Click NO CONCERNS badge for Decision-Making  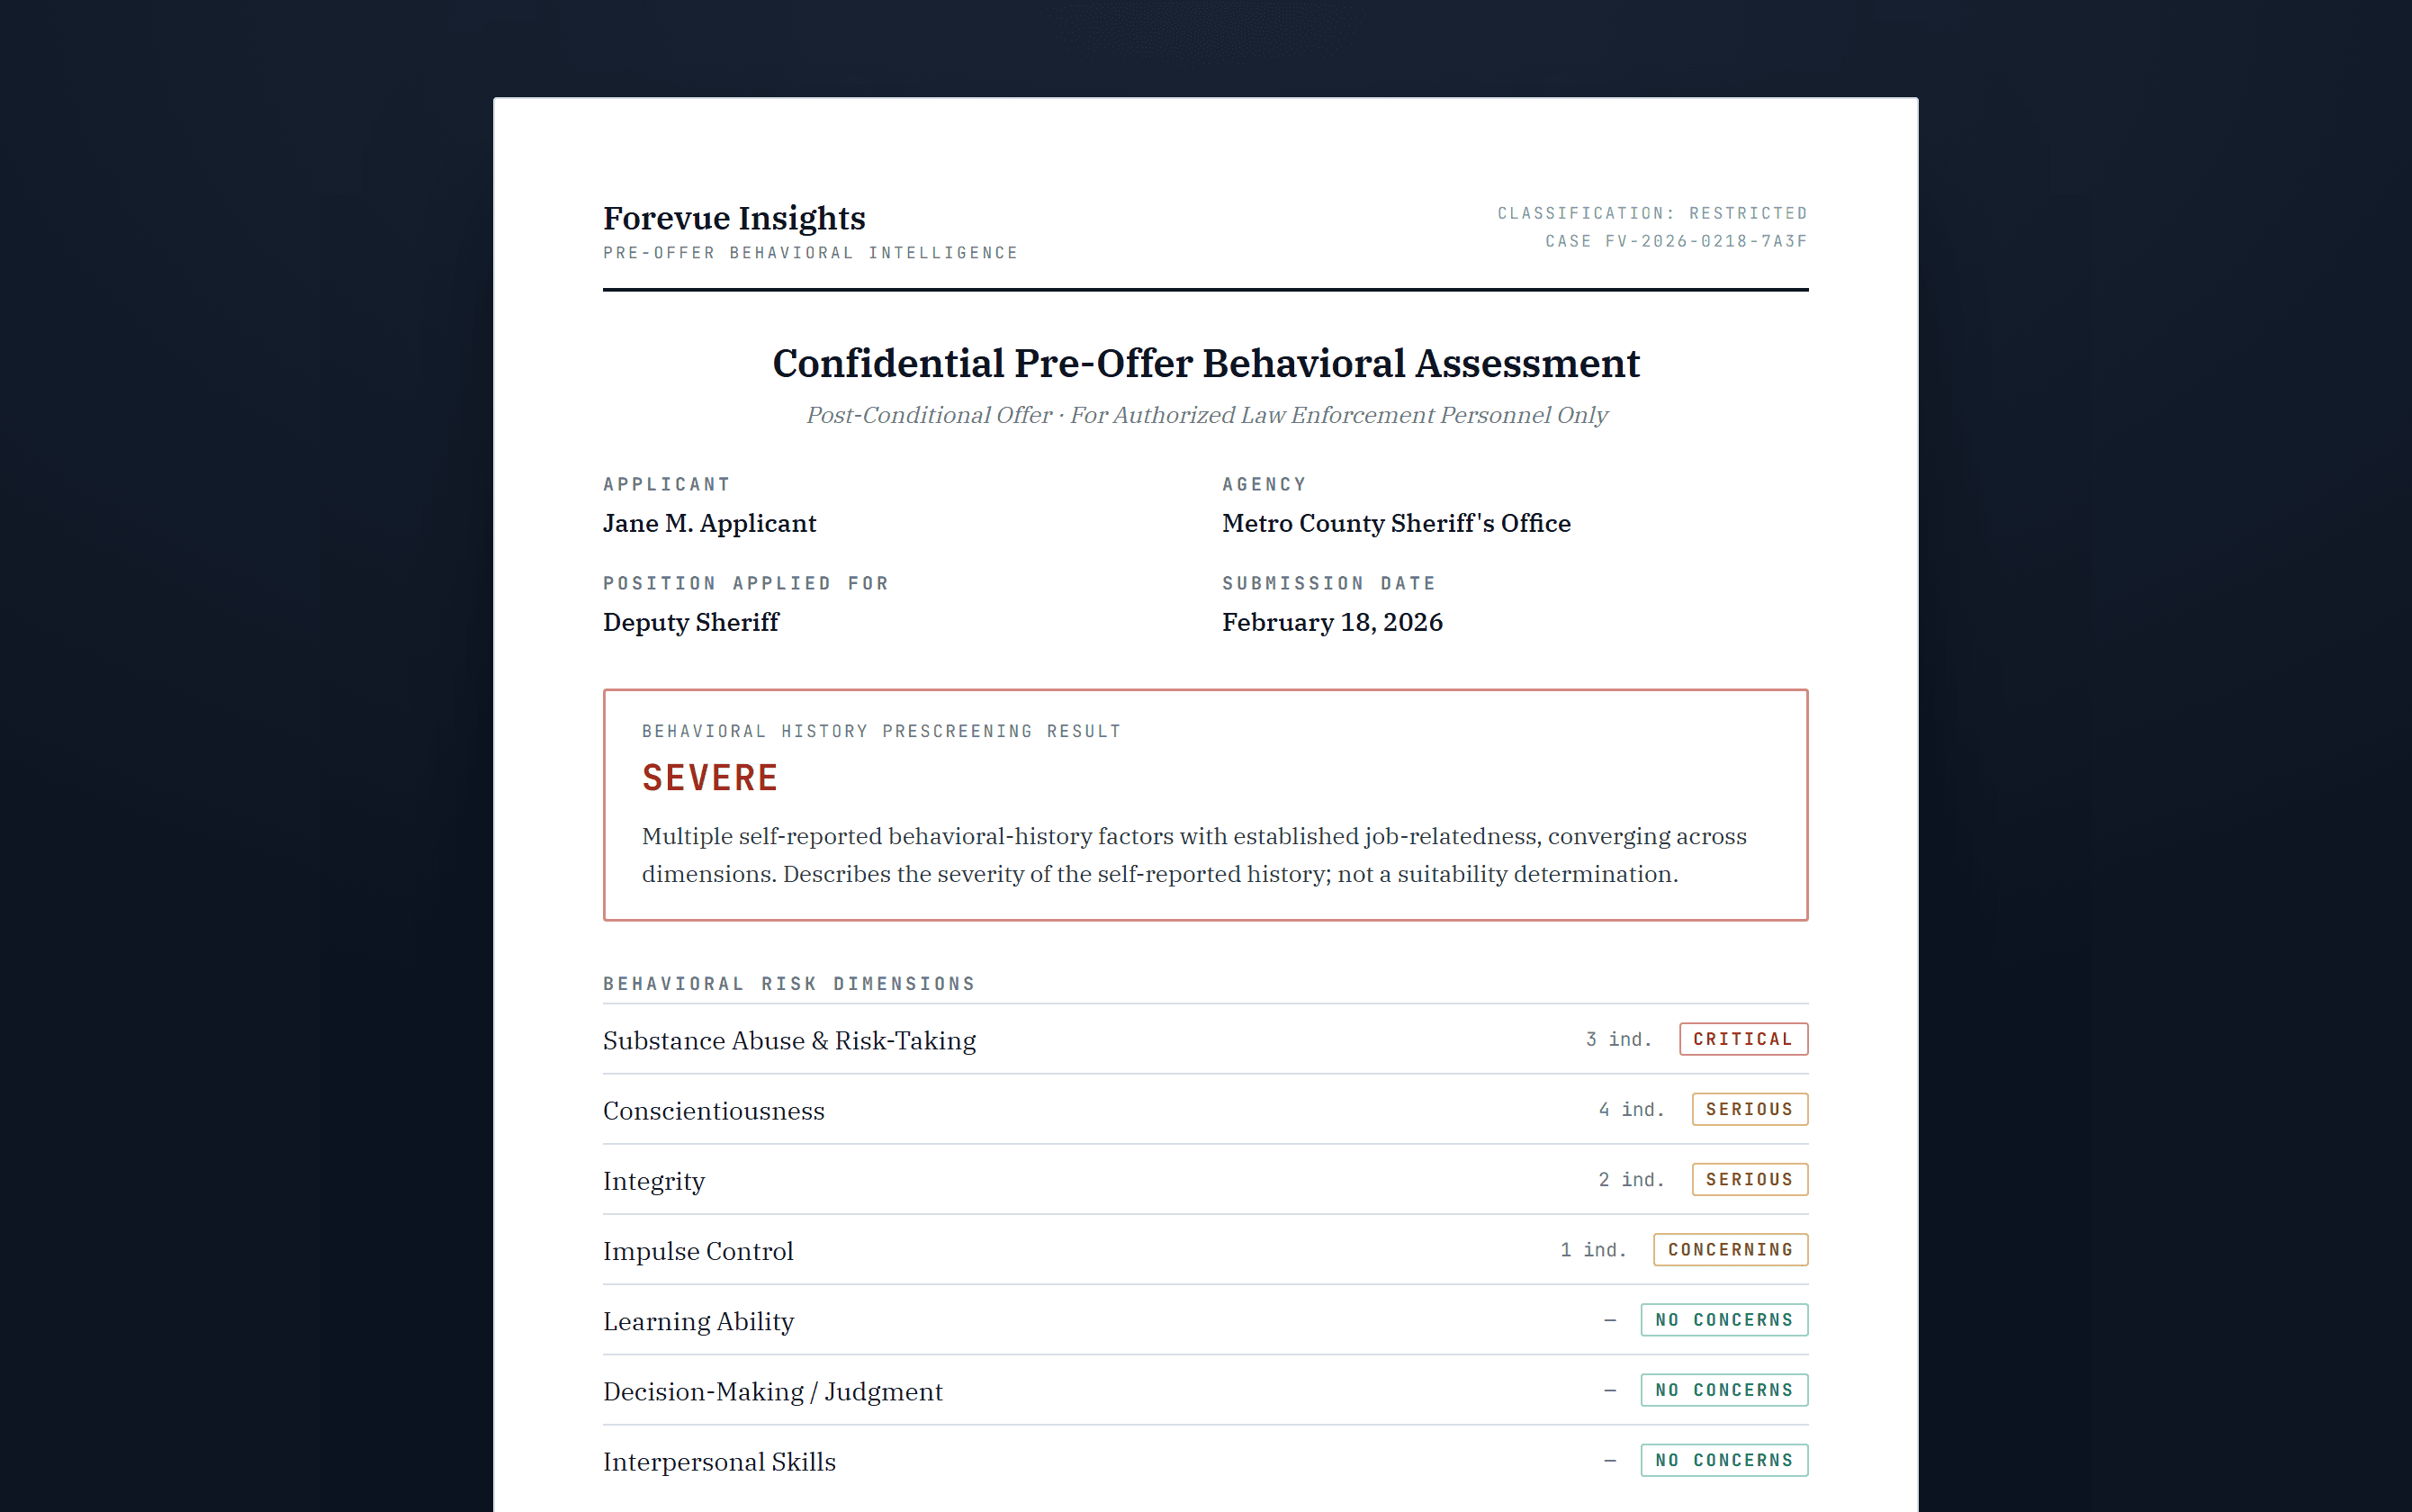pos(1724,1389)
